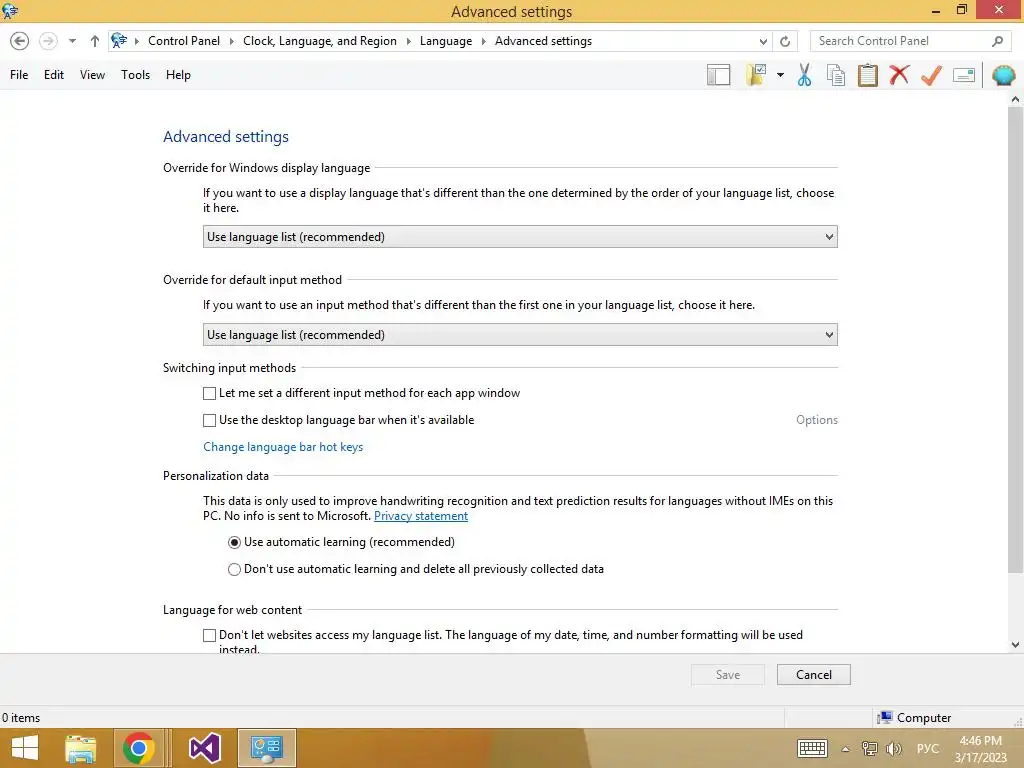The image size is (1024, 768).
Task: Click the Cancel button
Action: (814, 675)
